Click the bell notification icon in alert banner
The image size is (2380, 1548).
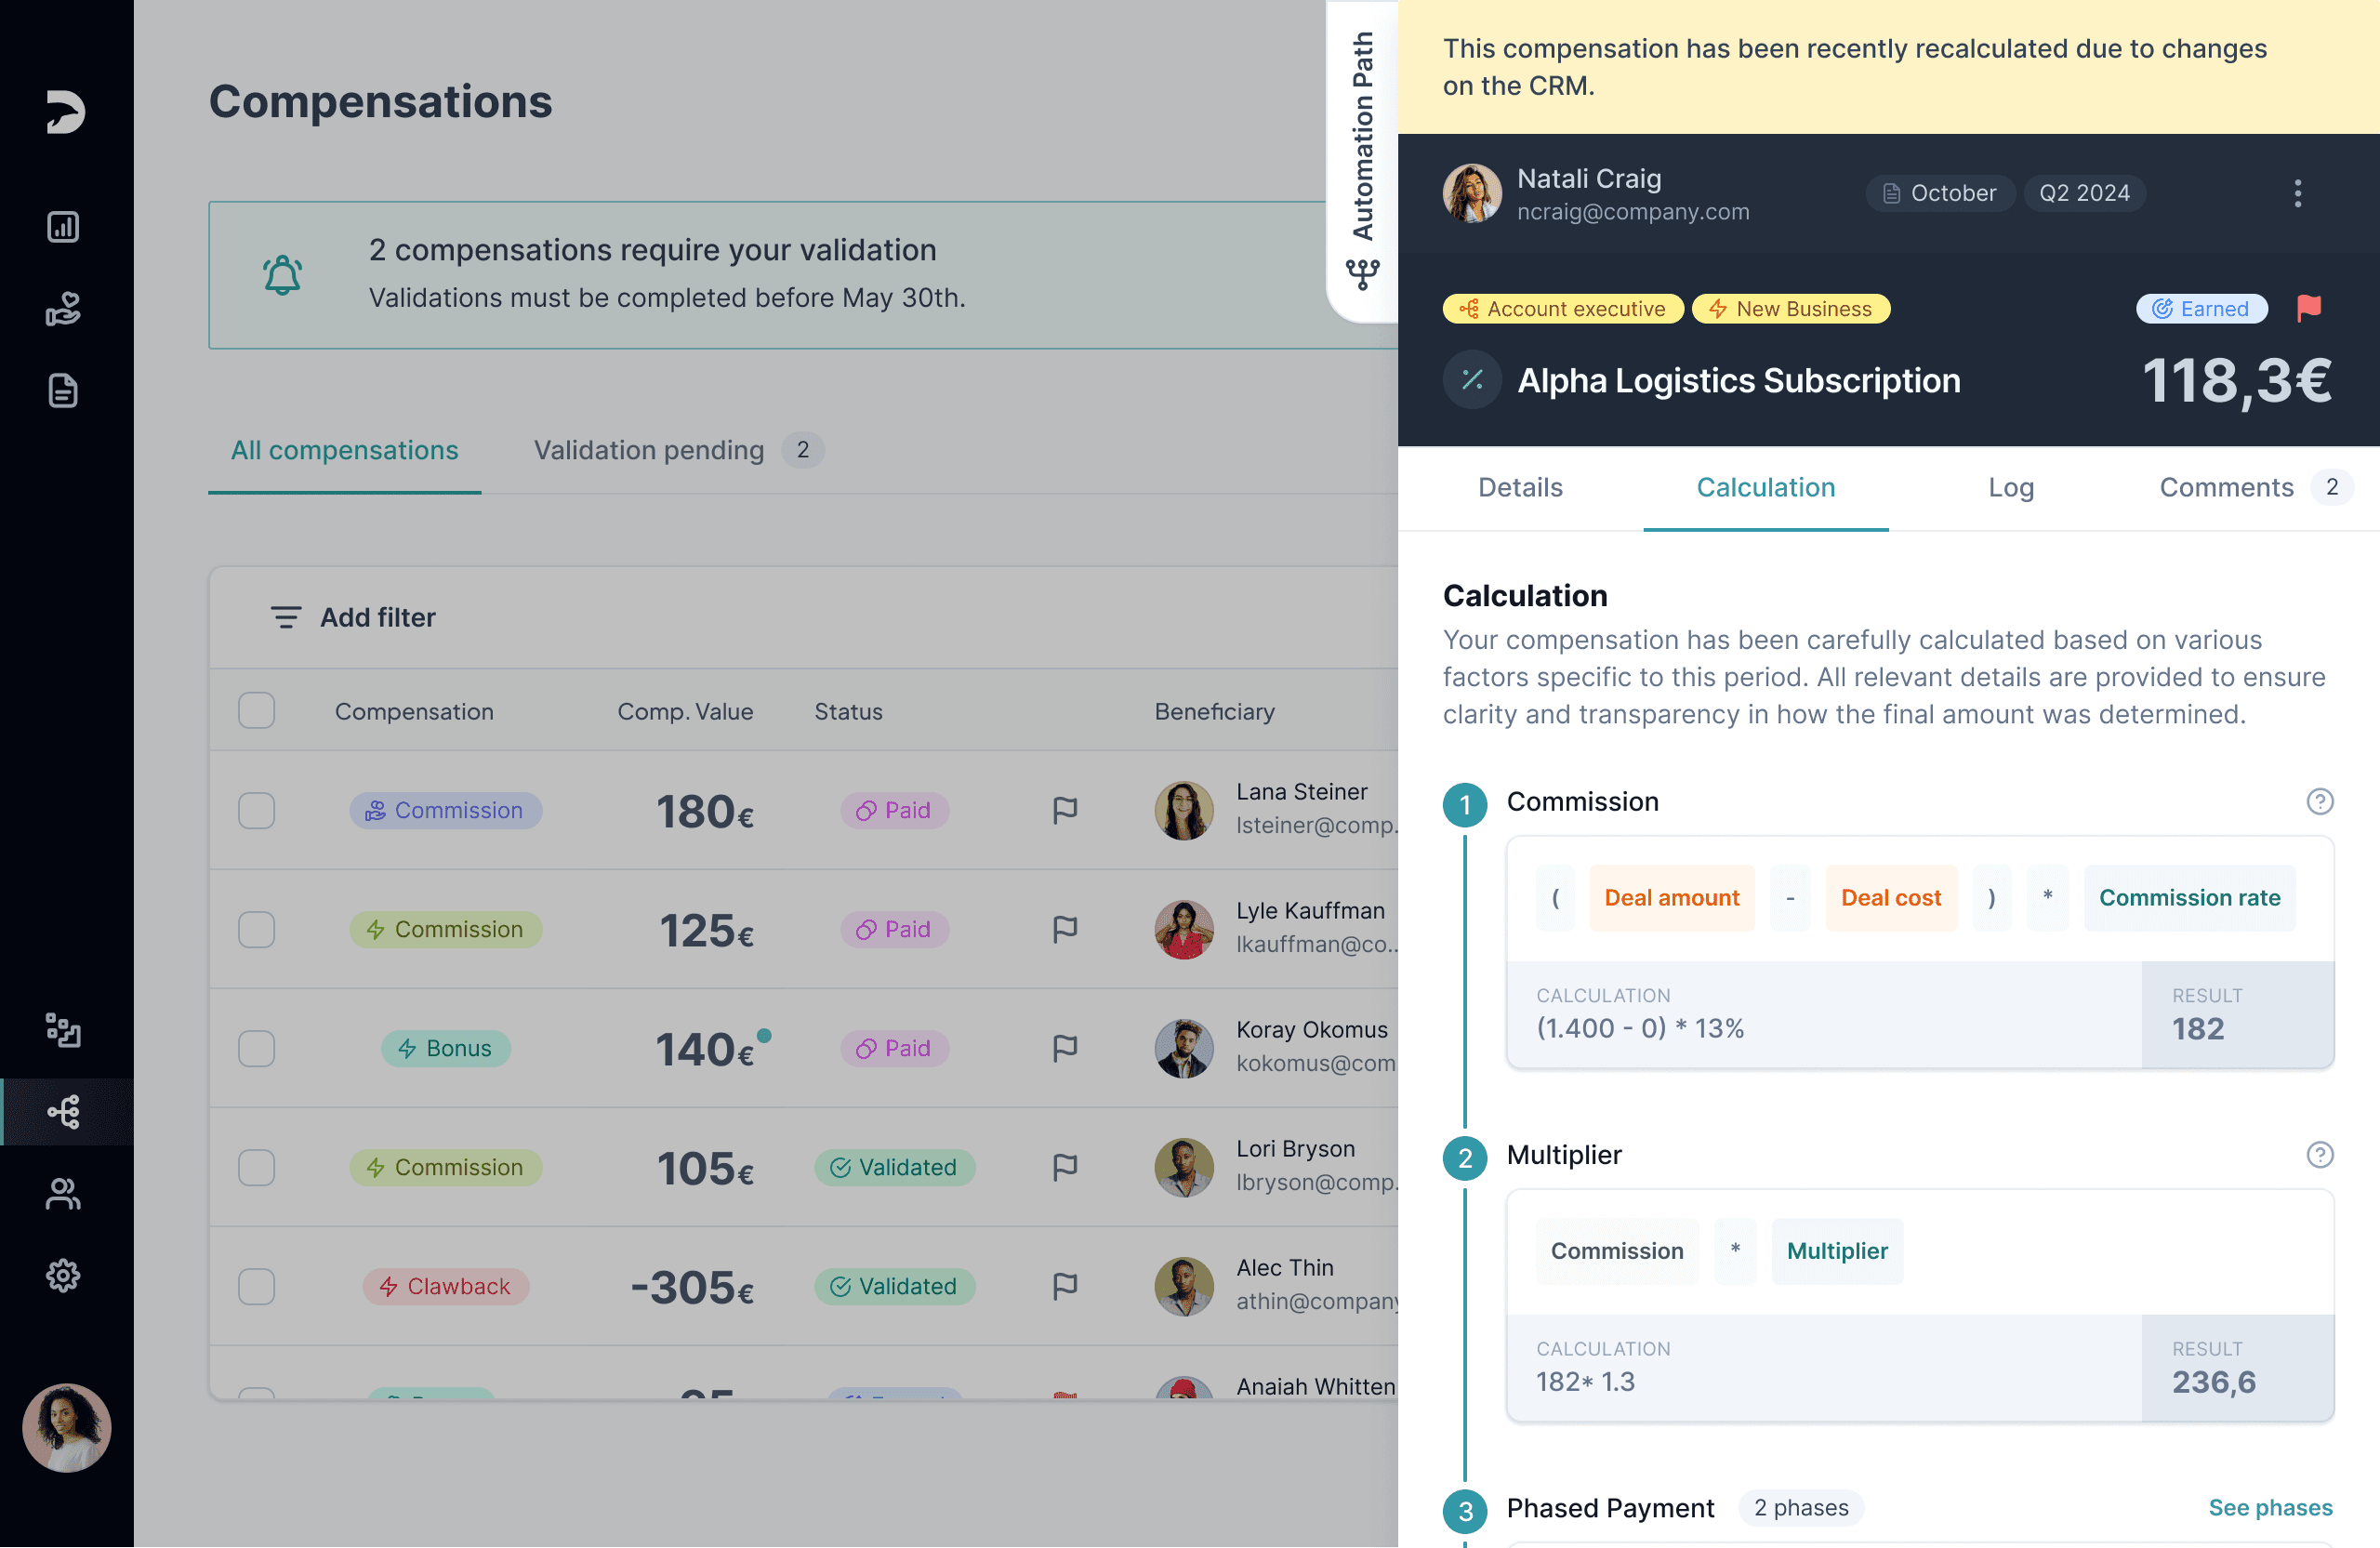coord(283,272)
